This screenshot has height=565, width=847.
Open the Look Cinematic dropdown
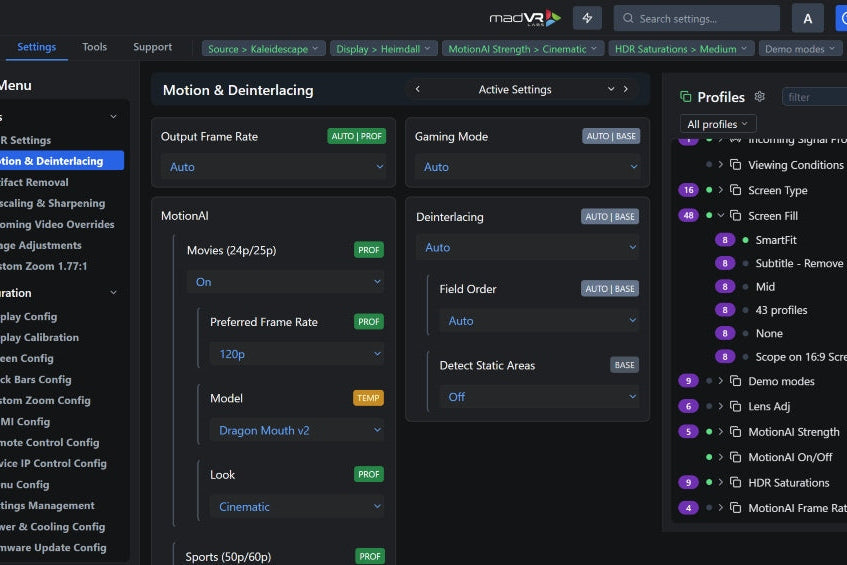tap(296, 507)
